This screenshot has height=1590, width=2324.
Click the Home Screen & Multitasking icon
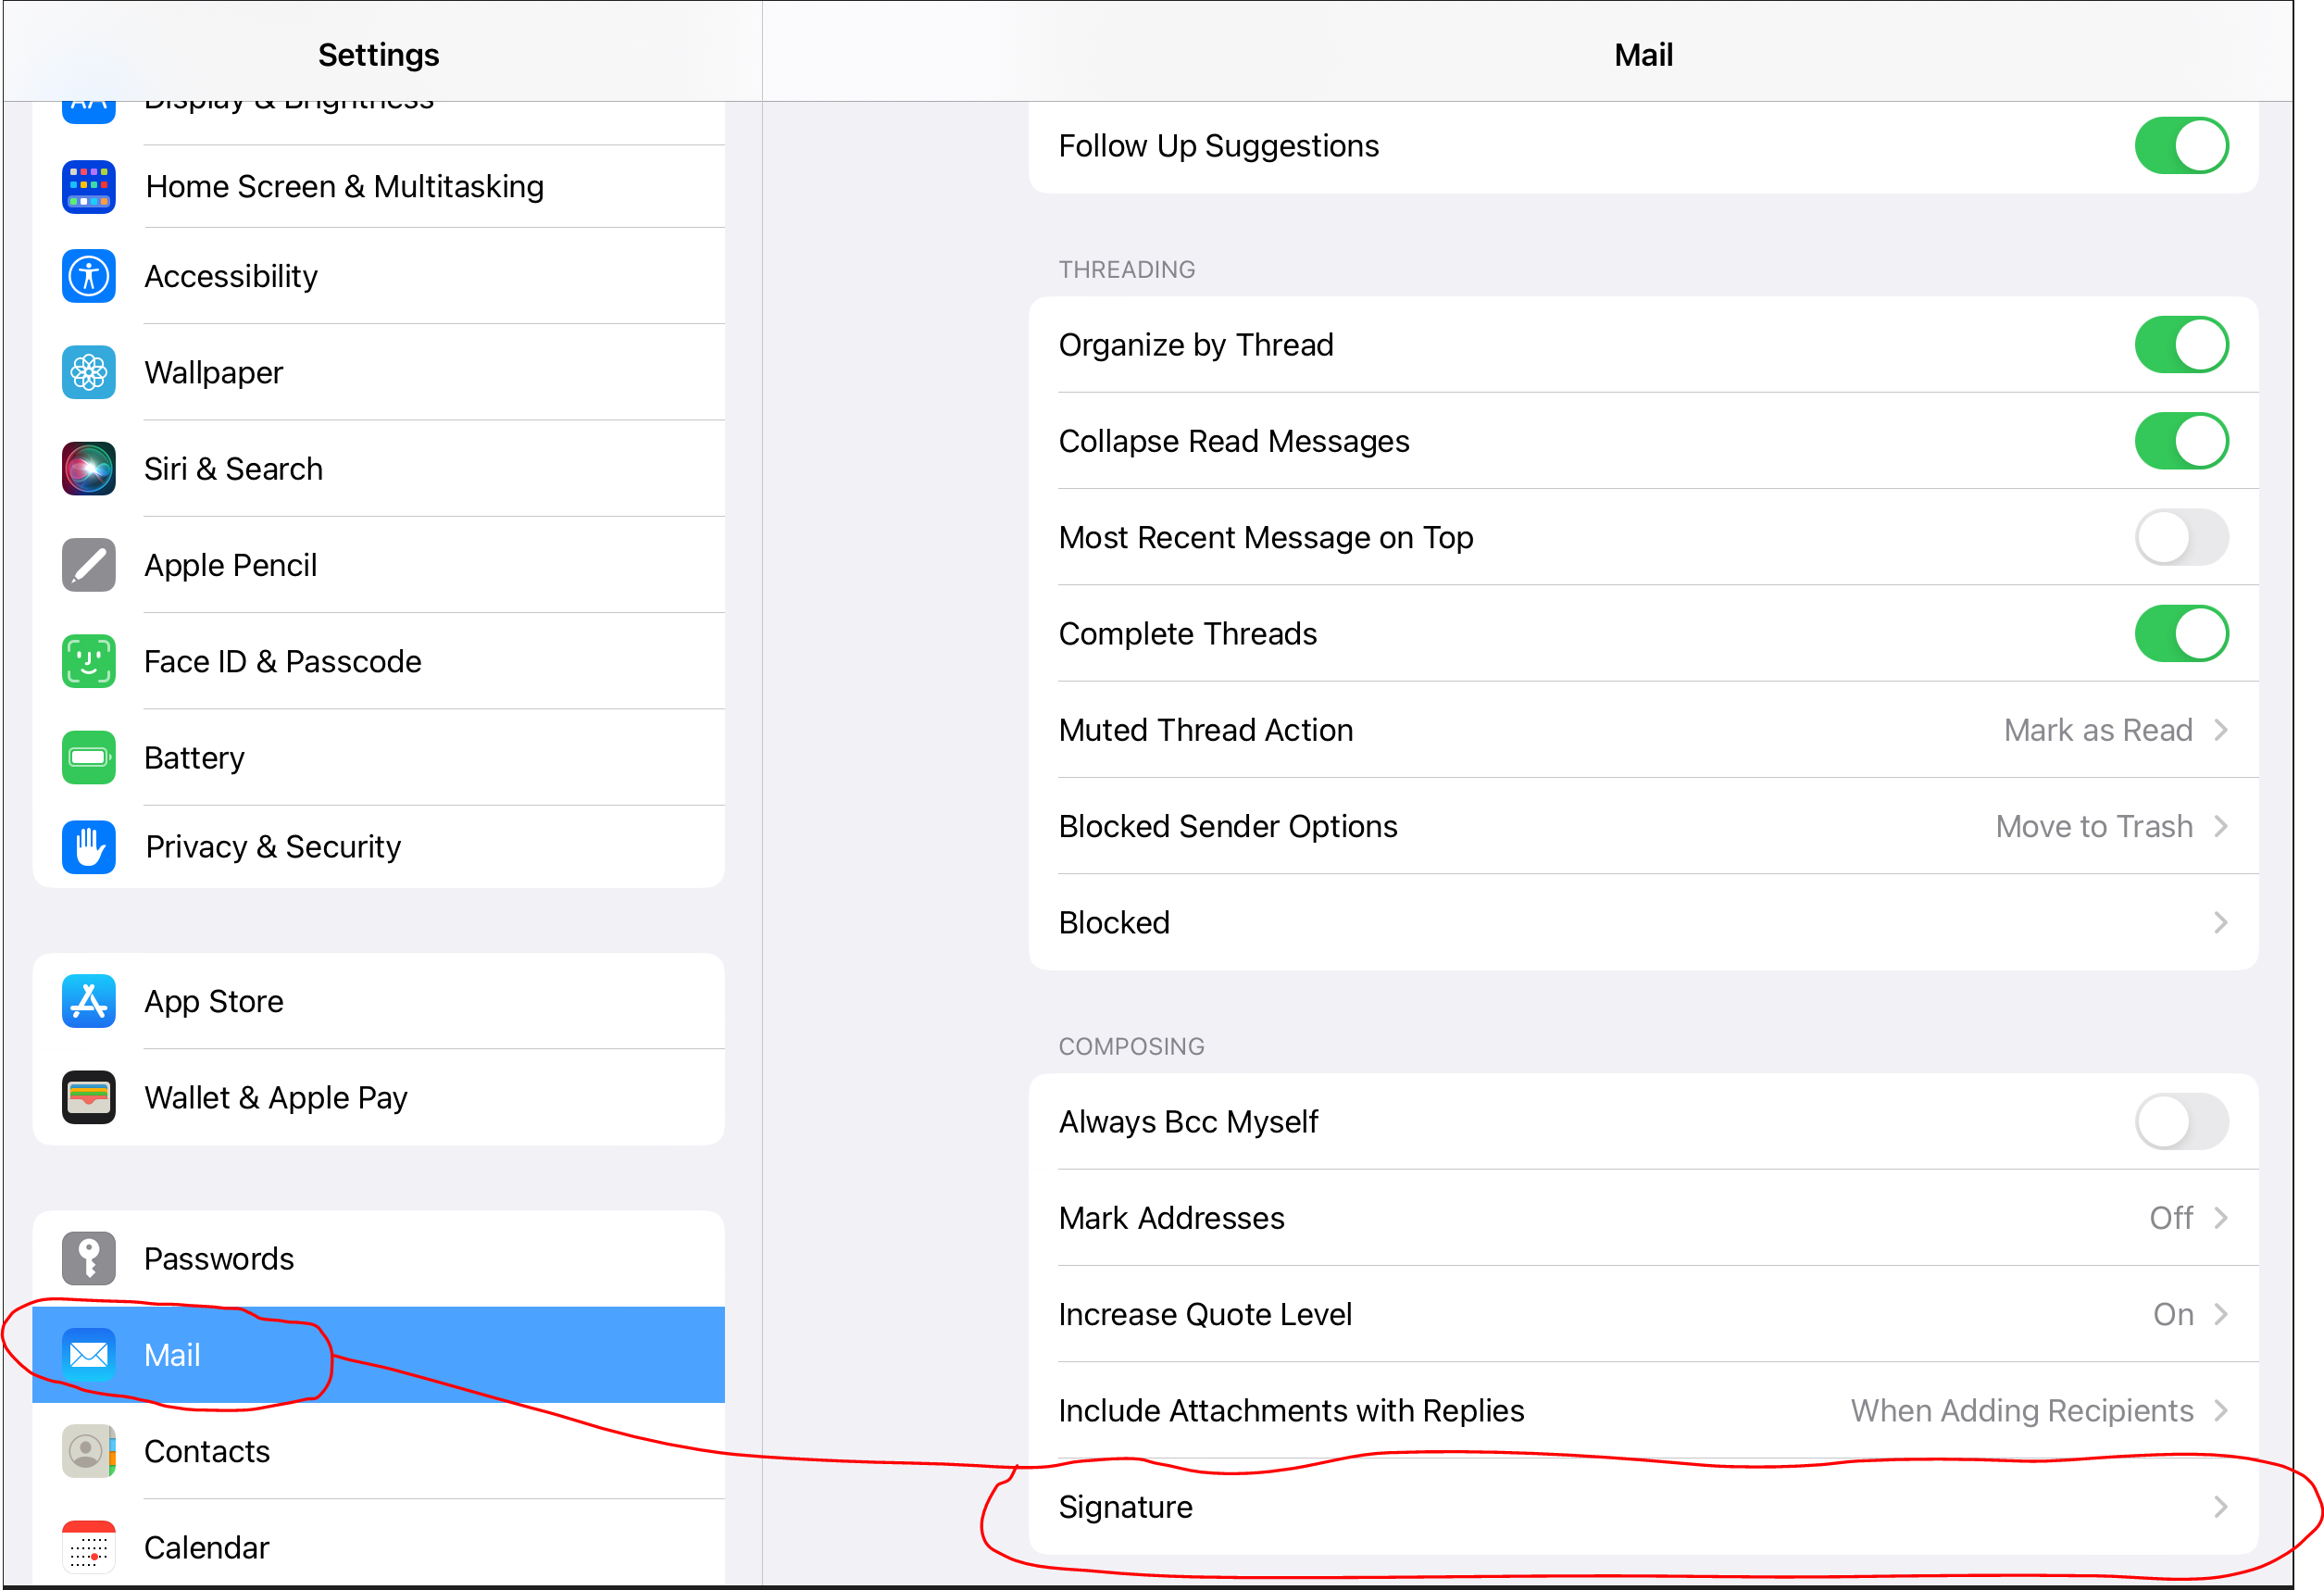tap(88, 187)
